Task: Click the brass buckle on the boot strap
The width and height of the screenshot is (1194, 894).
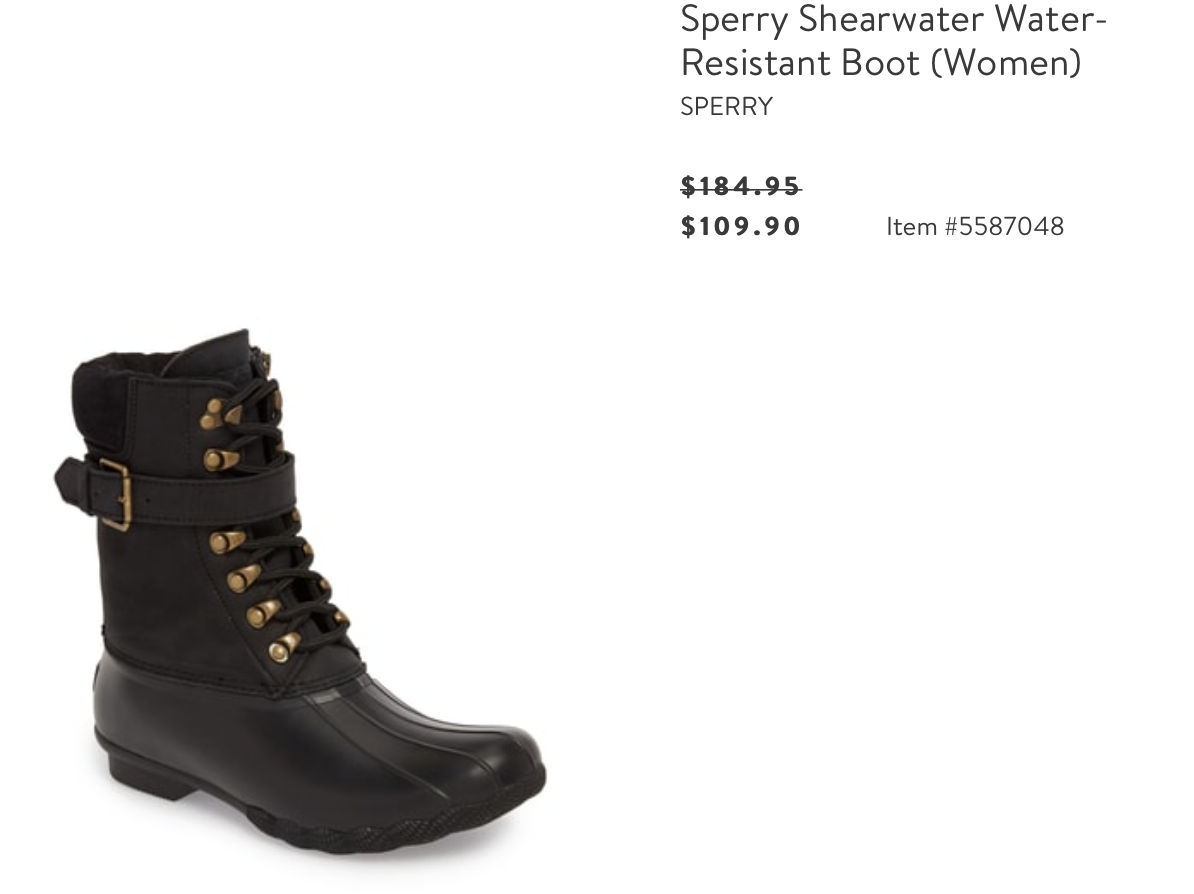Action: pos(115,494)
